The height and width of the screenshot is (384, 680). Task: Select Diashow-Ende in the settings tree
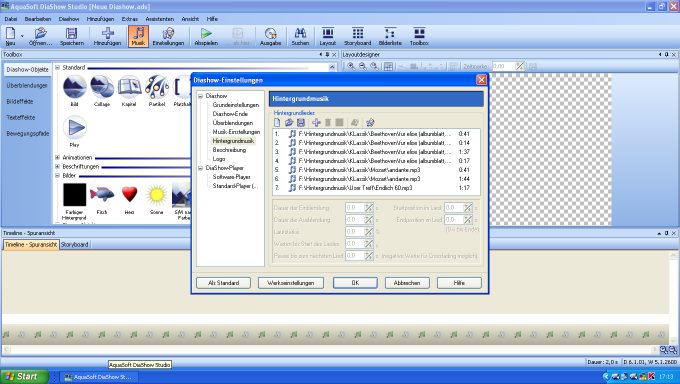pyautogui.click(x=230, y=114)
